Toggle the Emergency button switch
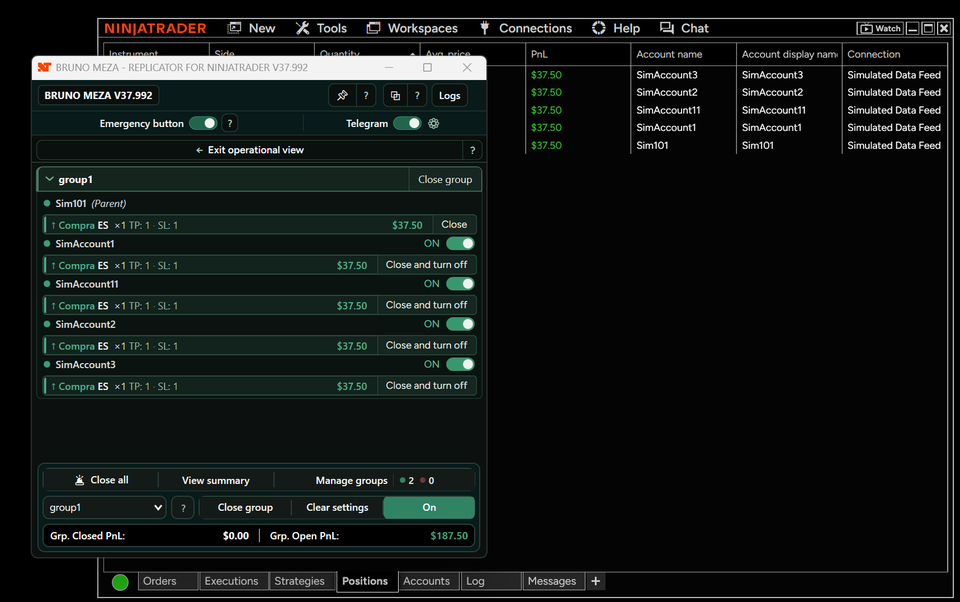Screen dimensions: 960x602 pos(203,124)
